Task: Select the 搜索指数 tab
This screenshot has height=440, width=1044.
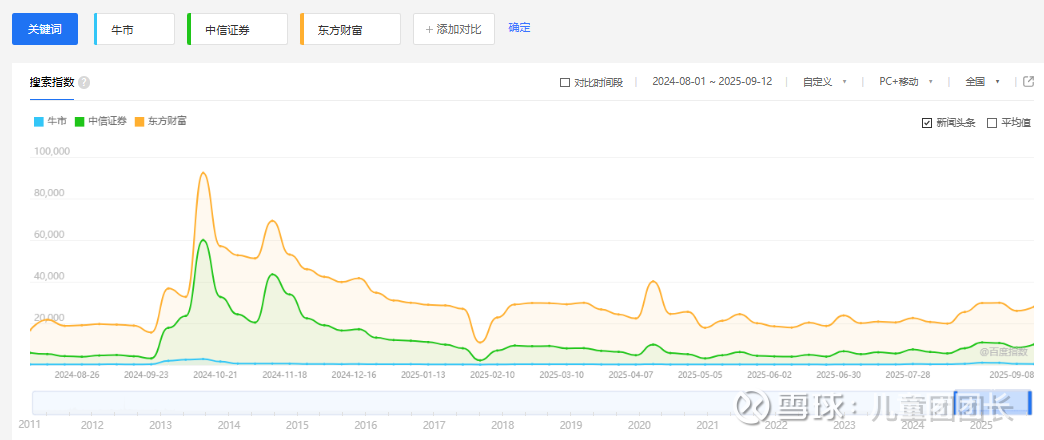Action: click(52, 82)
